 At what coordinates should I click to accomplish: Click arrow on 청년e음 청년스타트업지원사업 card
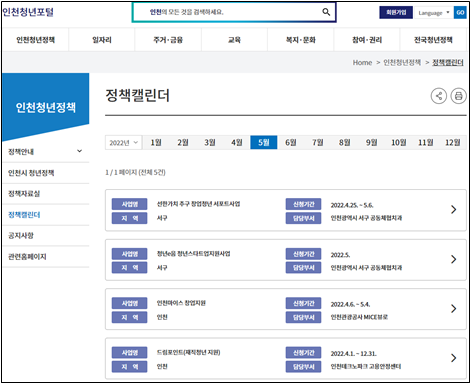(453, 259)
